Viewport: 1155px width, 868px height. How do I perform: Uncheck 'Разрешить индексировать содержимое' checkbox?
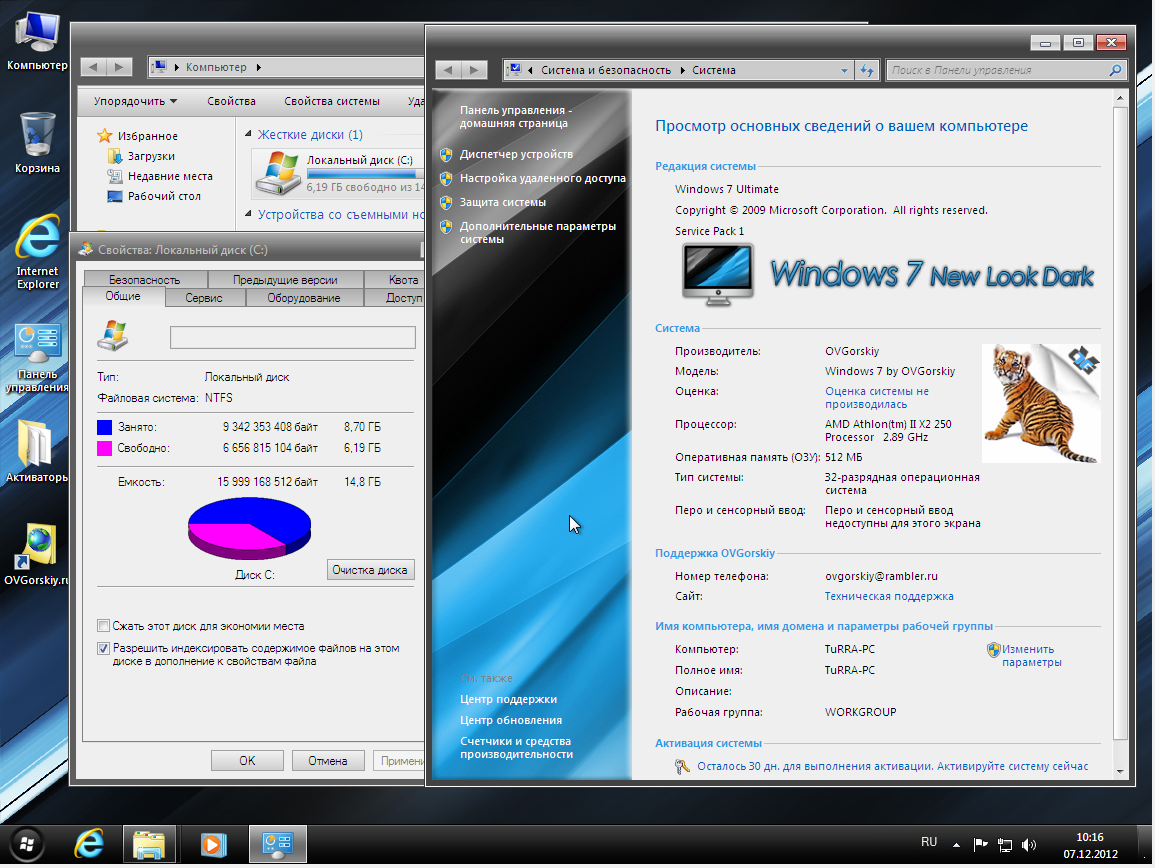[x=103, y=649]
